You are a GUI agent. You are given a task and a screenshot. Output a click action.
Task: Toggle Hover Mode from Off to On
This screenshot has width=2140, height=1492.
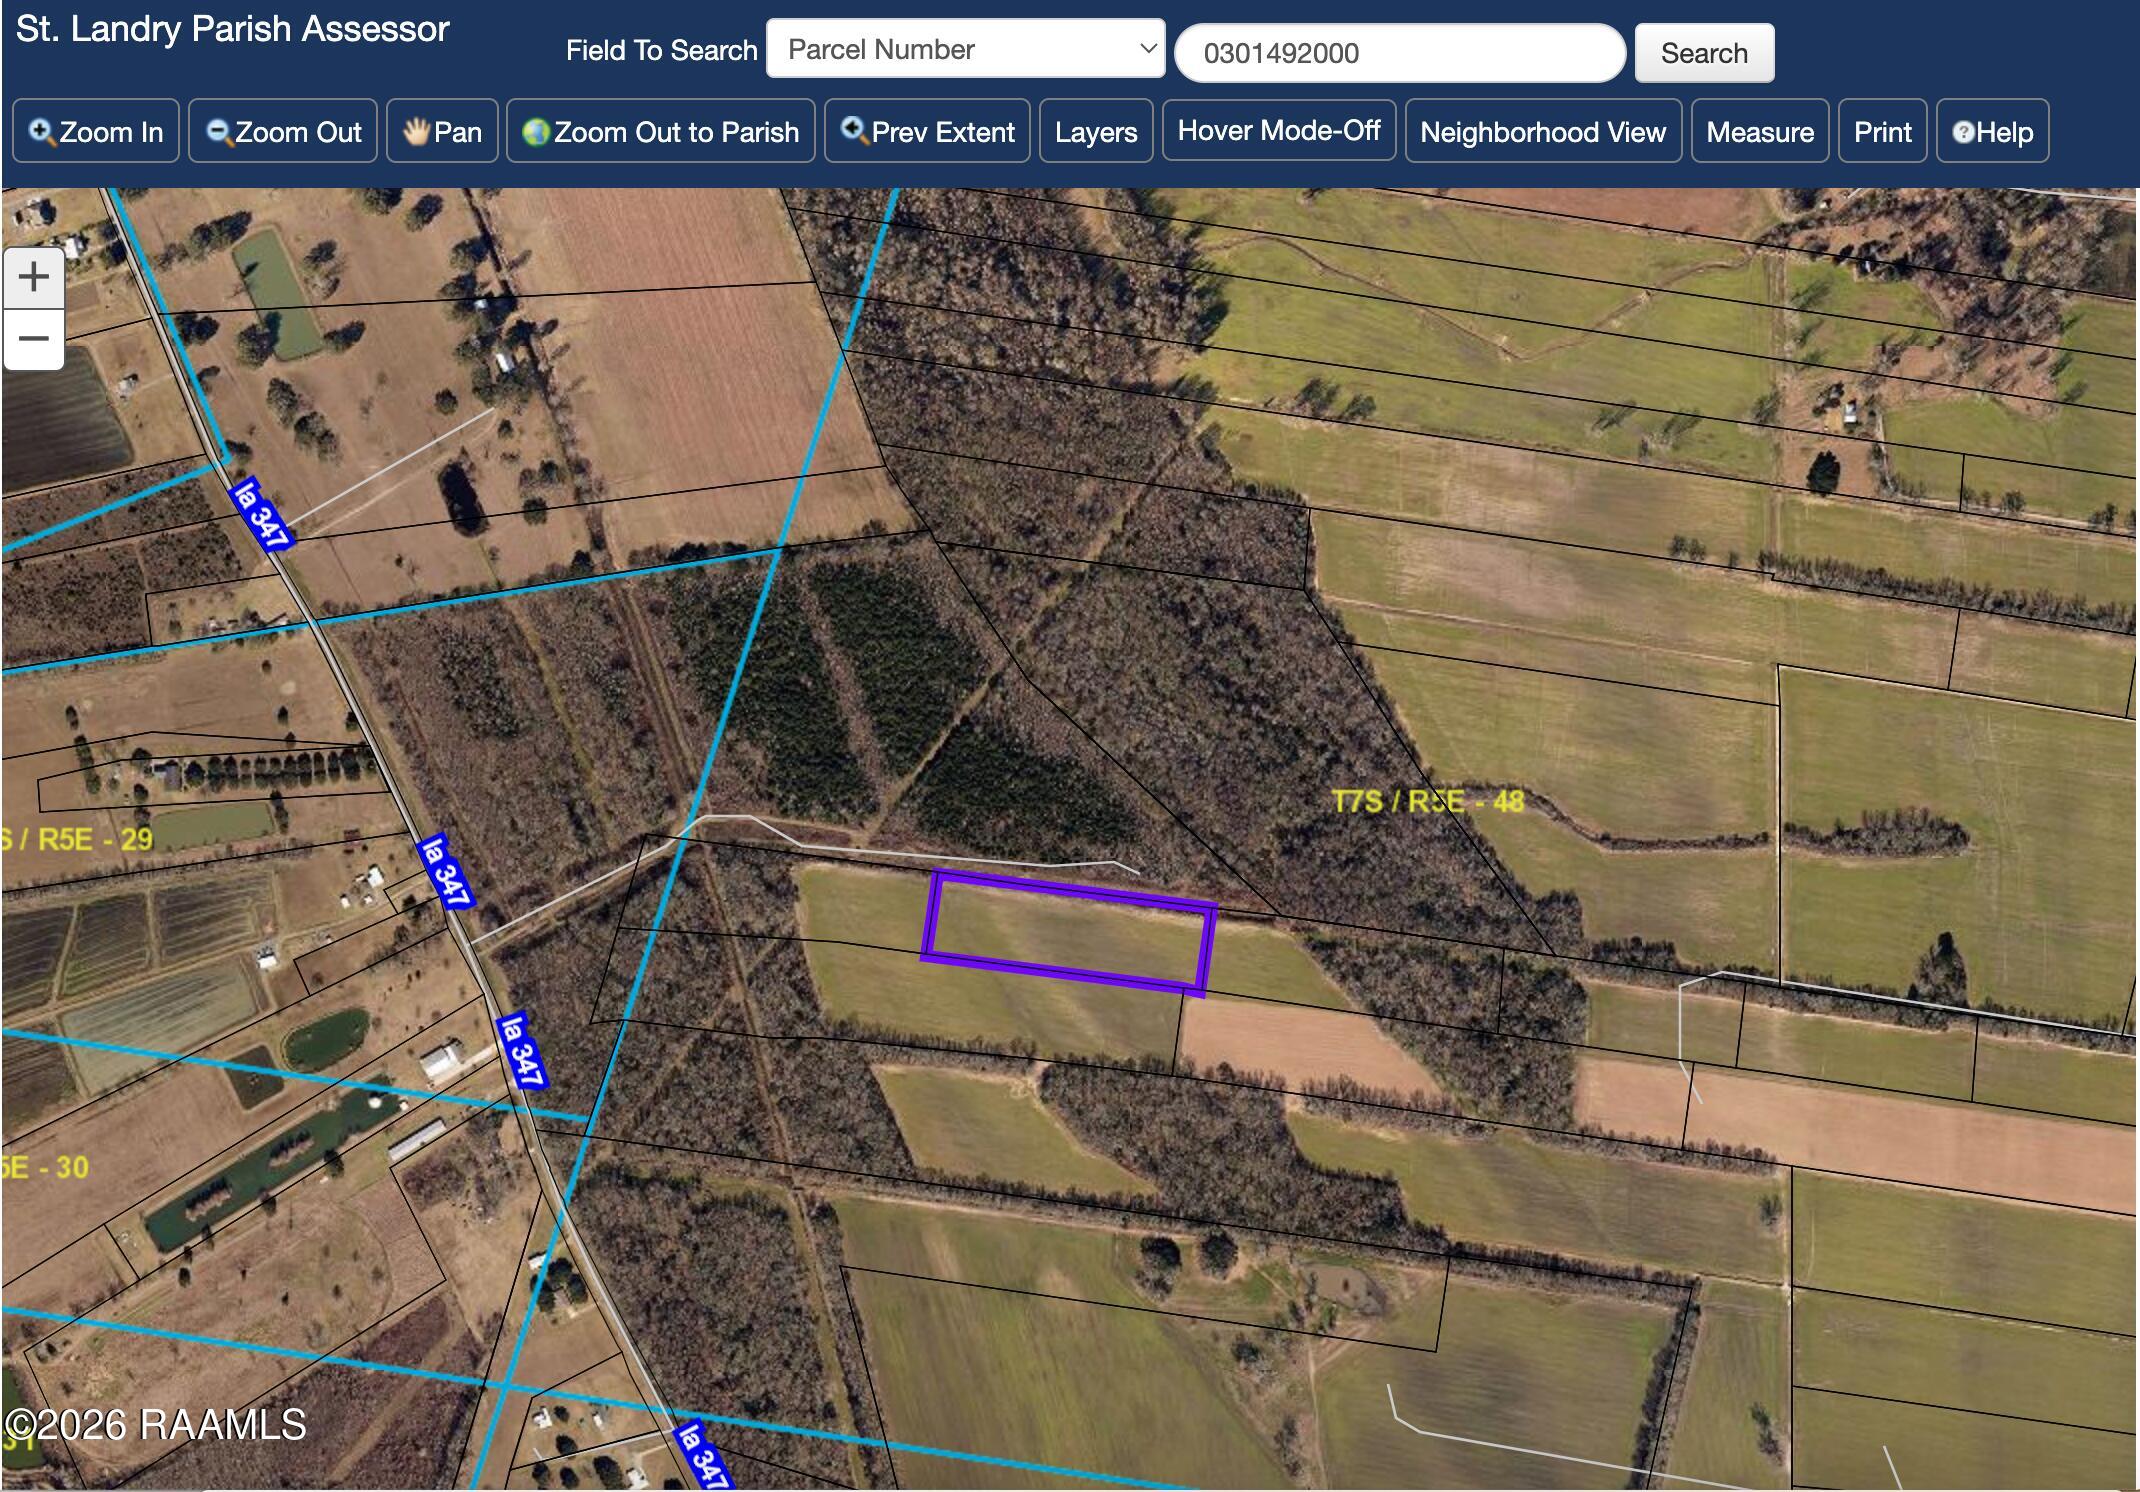click(1280, 130)
